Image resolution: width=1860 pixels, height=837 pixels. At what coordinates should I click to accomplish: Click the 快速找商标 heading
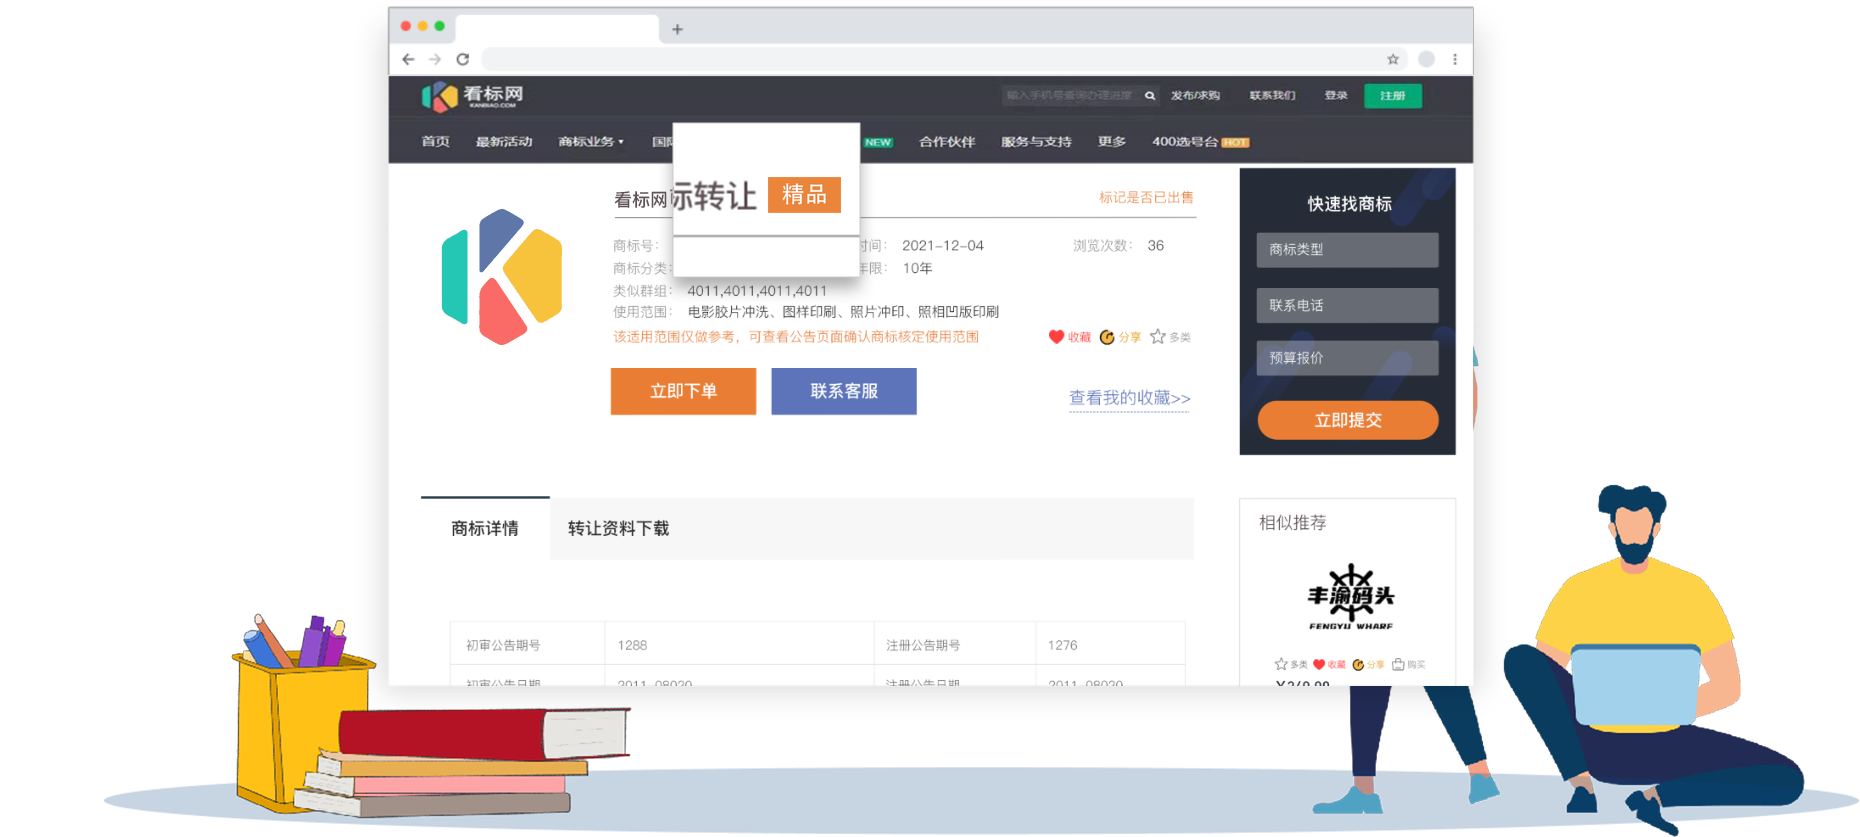1349,204
